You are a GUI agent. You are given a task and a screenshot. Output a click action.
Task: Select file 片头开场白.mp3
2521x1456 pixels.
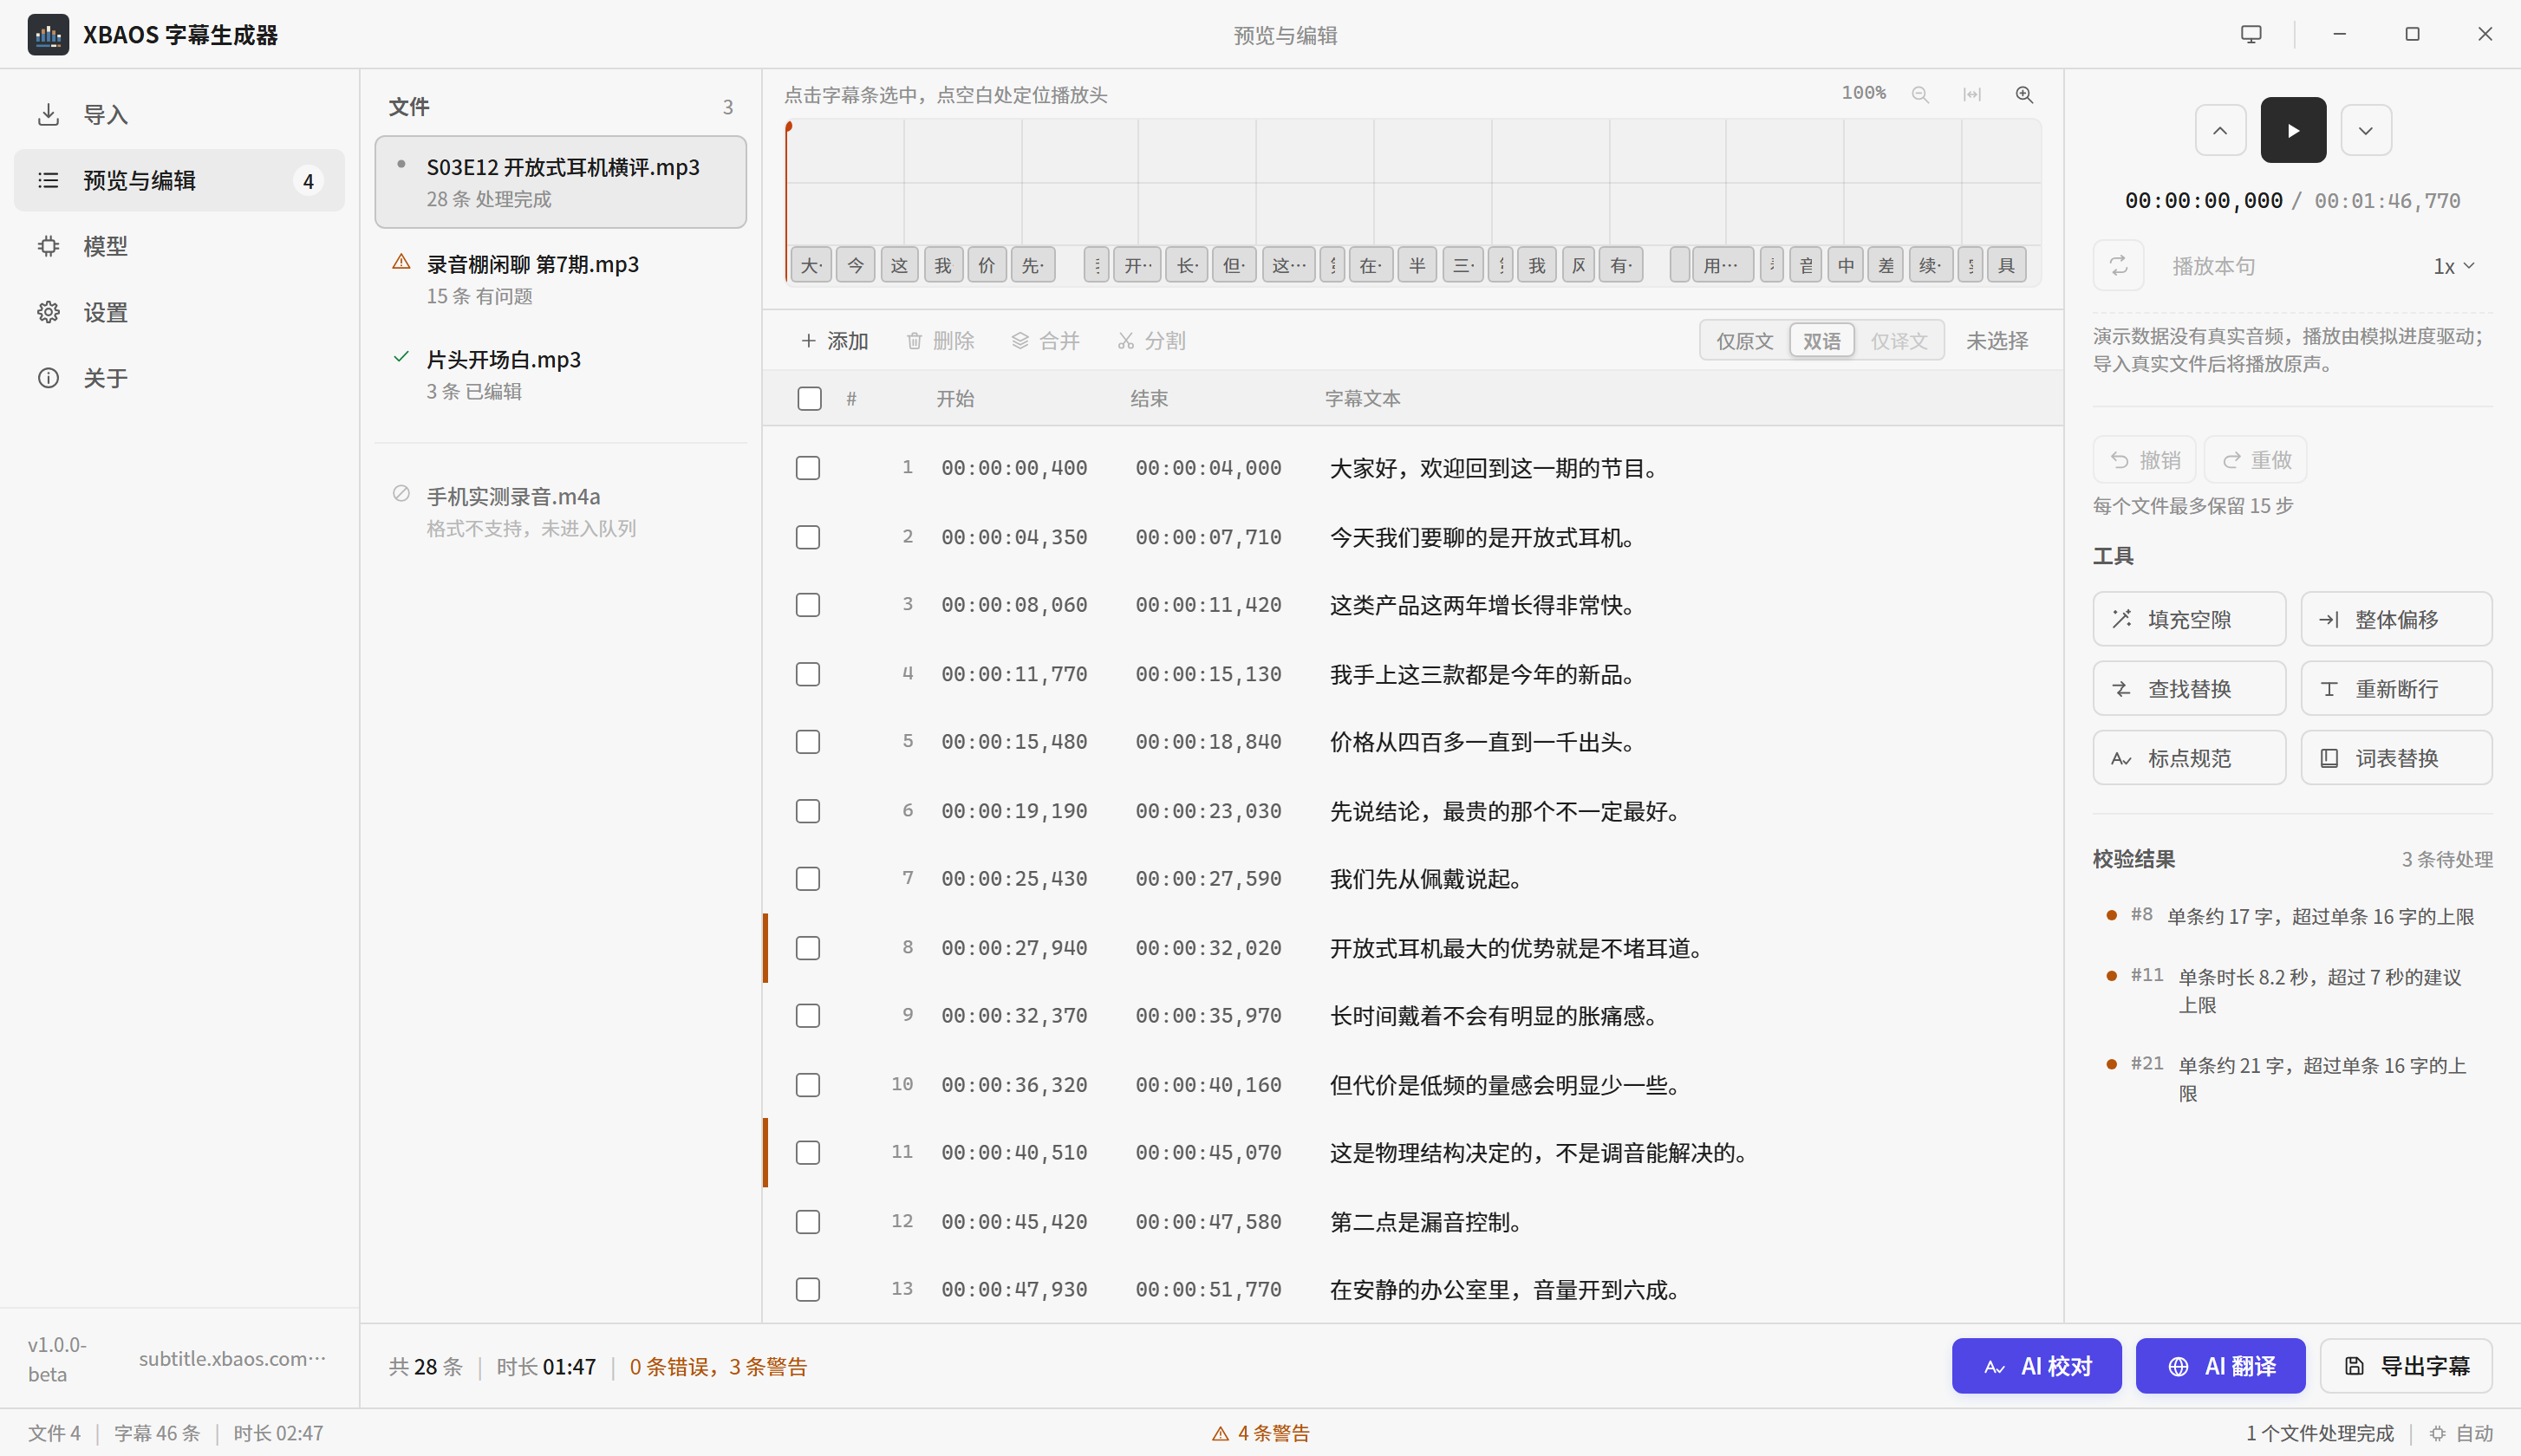click(560, 374)
